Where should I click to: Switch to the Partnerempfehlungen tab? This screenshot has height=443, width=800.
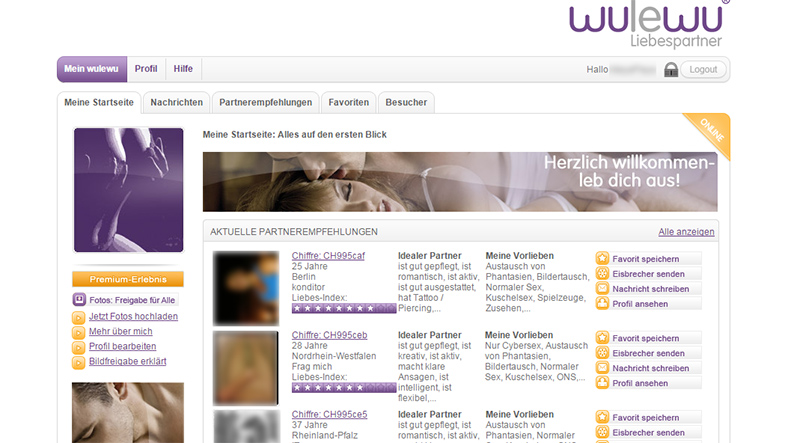(266, 103)
